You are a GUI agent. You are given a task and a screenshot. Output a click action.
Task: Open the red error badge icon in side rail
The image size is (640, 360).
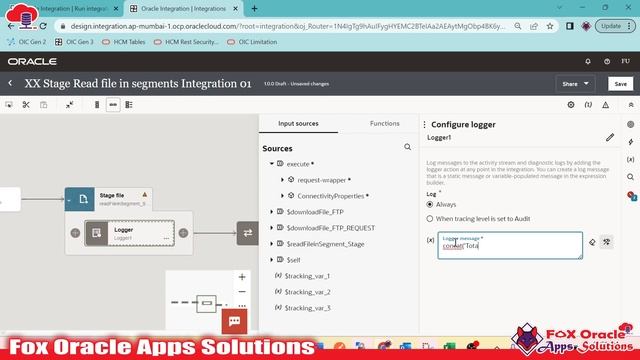(632, 196)
